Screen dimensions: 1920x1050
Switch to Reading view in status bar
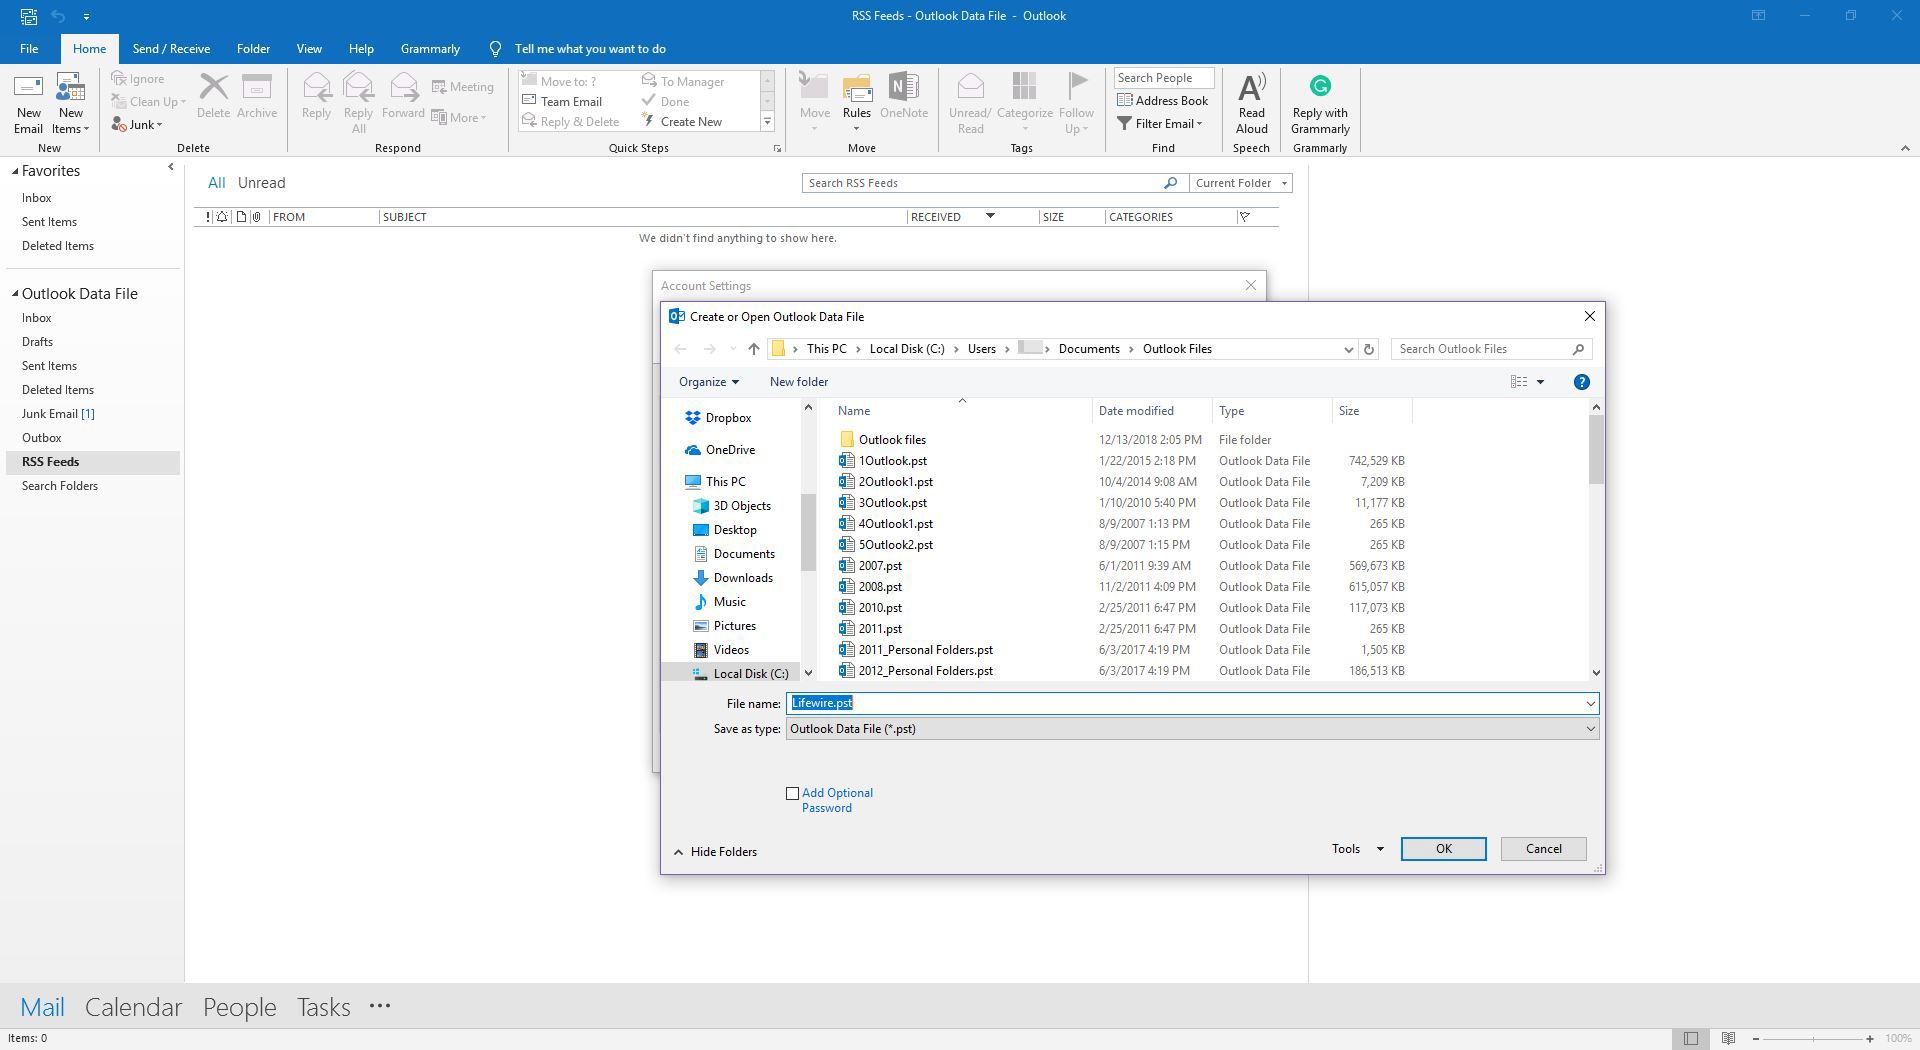1728,1038
